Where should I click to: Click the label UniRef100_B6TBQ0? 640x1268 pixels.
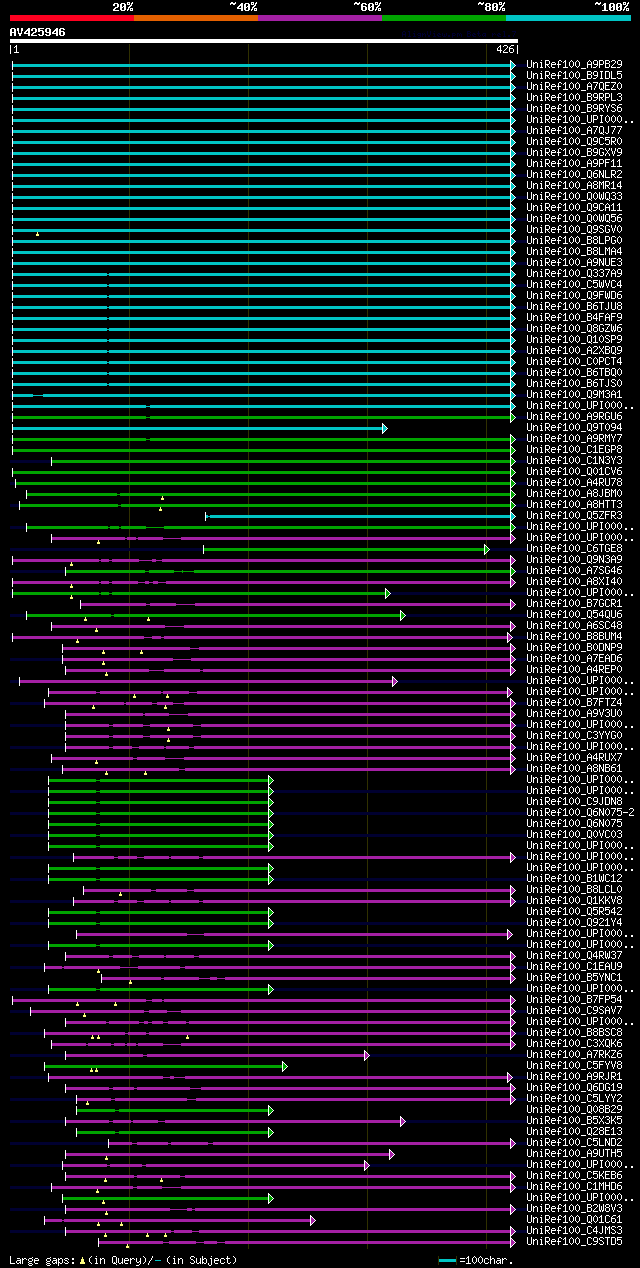tap(574, 373)
